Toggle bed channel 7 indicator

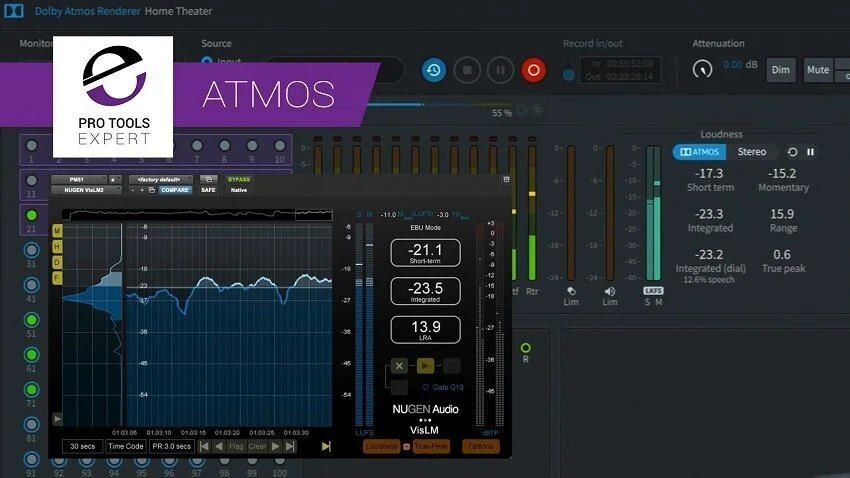tap(197, 145)
